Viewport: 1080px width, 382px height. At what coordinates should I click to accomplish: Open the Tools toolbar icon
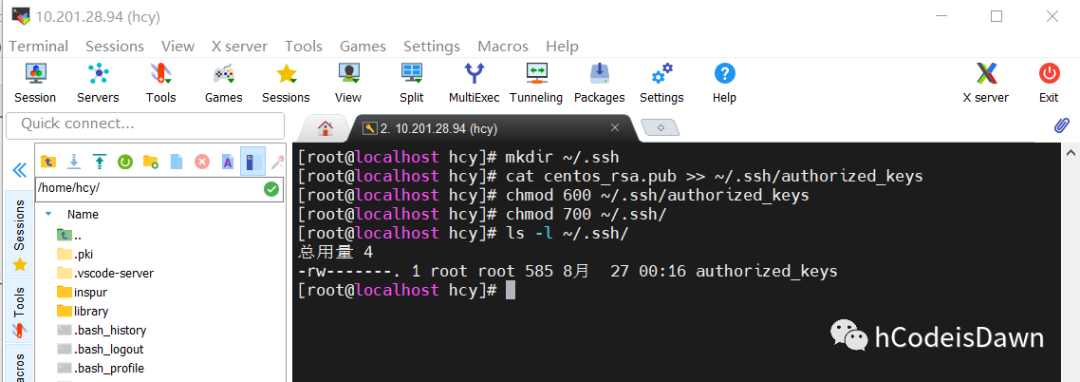(160, 83)
